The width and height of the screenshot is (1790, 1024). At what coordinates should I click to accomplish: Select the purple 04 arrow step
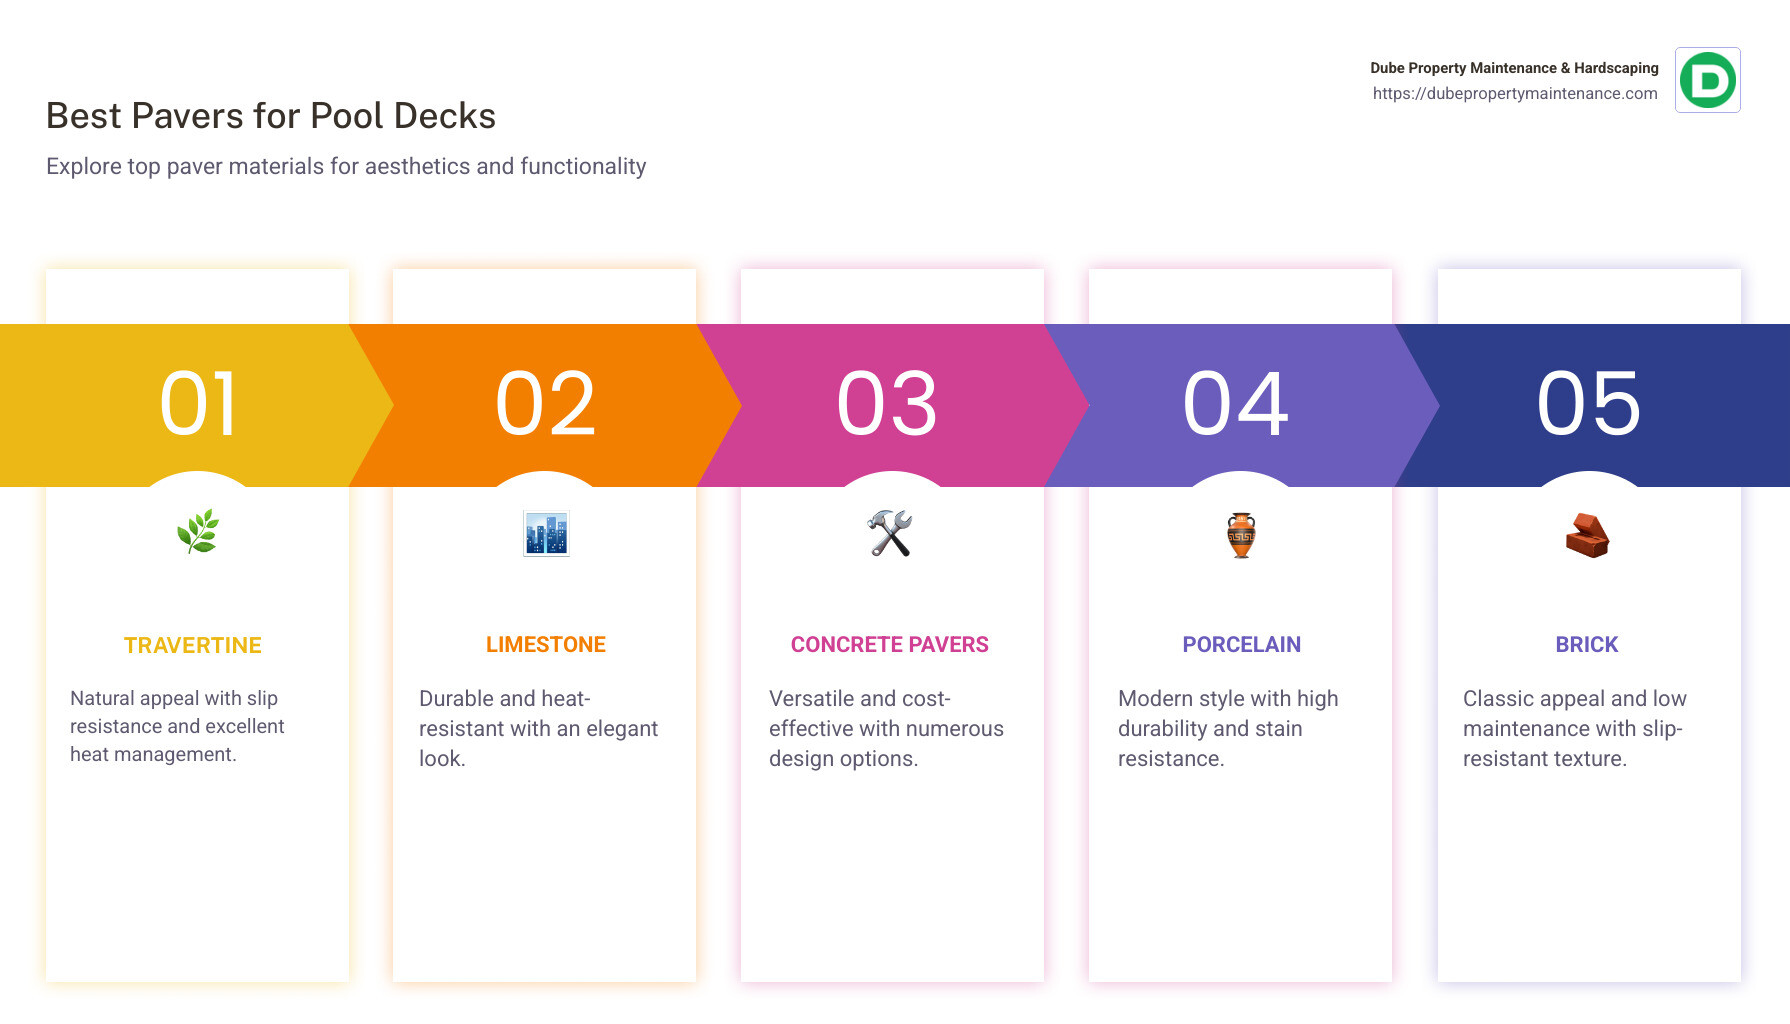tap(1236, 404)
